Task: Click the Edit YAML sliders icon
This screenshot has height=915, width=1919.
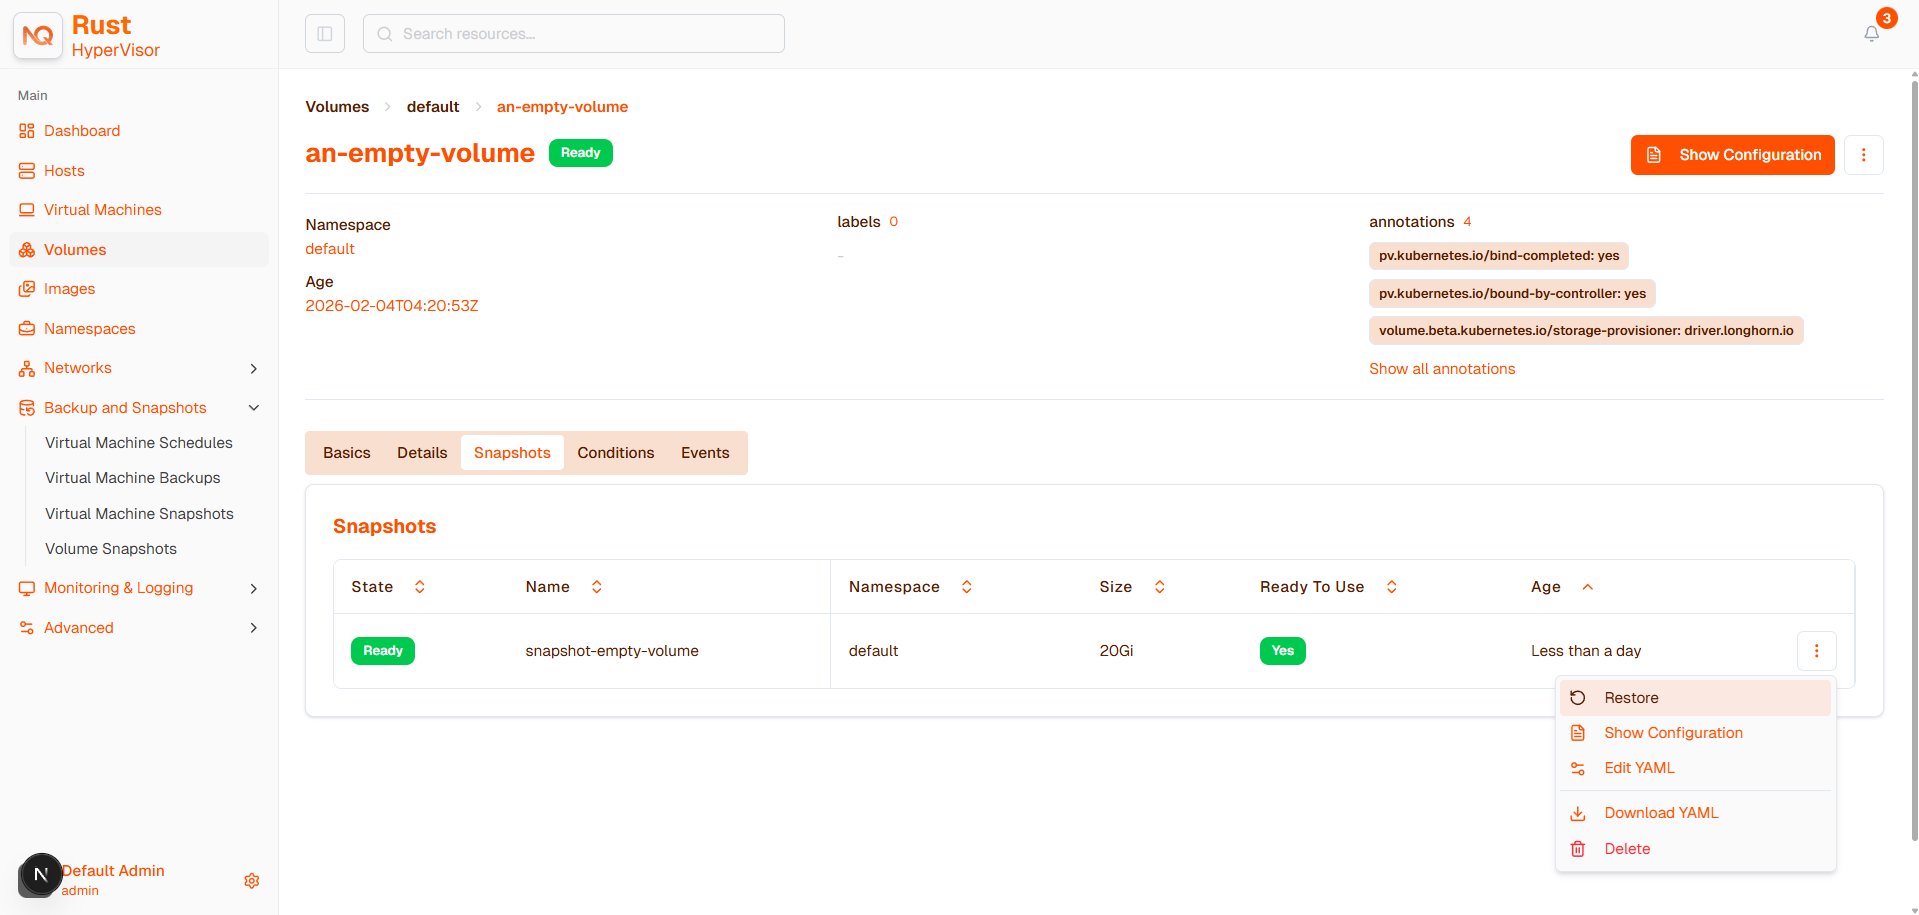Action: (x=1578, y=768)
